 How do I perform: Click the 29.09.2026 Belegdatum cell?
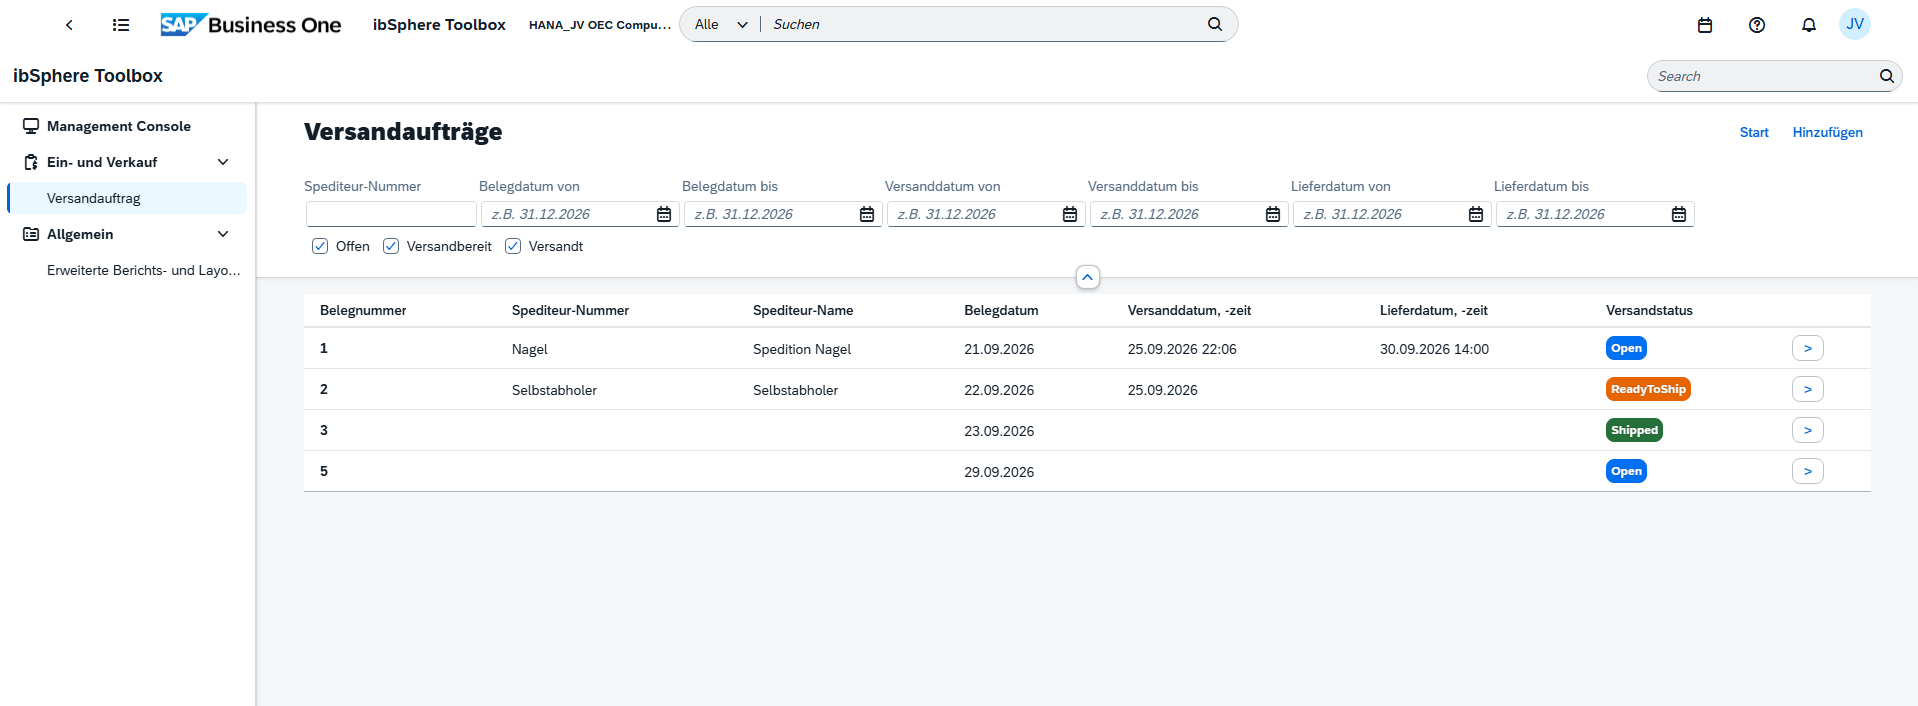999,472
